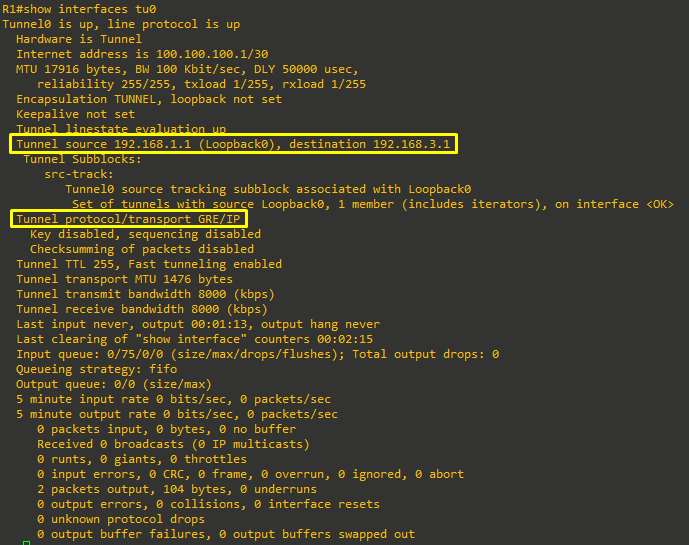Click the 'src-track:' subblock label
The height and width of the screenshot is (545, 689).
tap(79, 174)
